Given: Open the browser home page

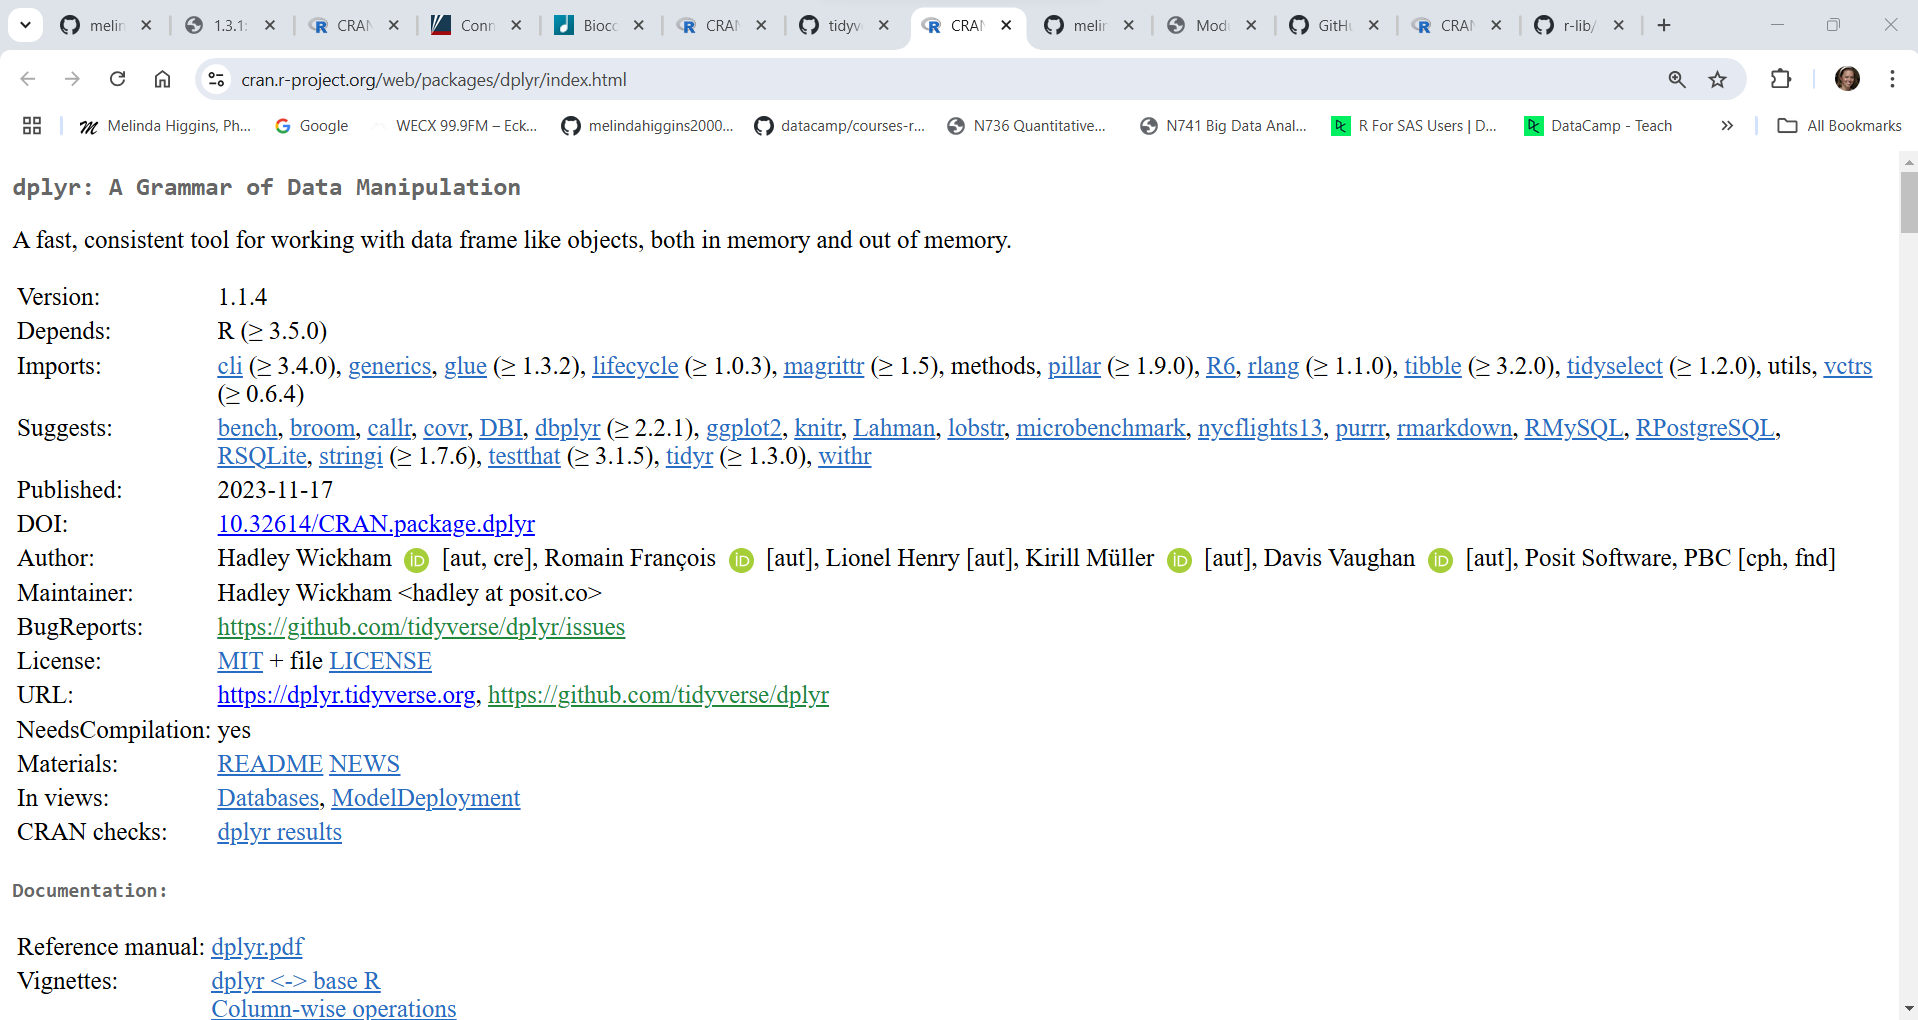Looking at the screenshot, I should click(x=162, y=79).
